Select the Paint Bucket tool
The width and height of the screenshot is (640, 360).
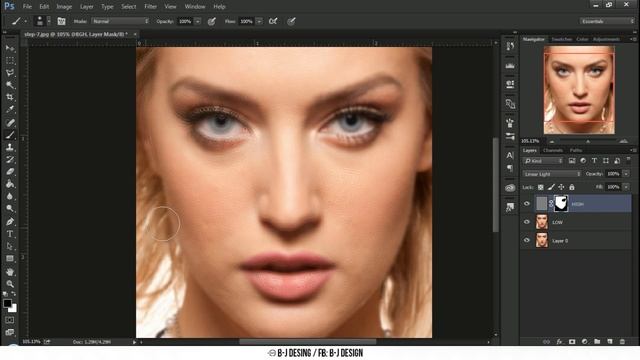(x=10, y=184)
